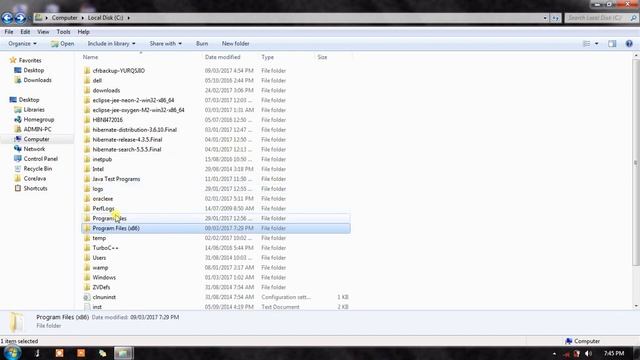Viewport: 640px width, 360px height.
Task: Open the More view options arrow
Action: [597, 44]
